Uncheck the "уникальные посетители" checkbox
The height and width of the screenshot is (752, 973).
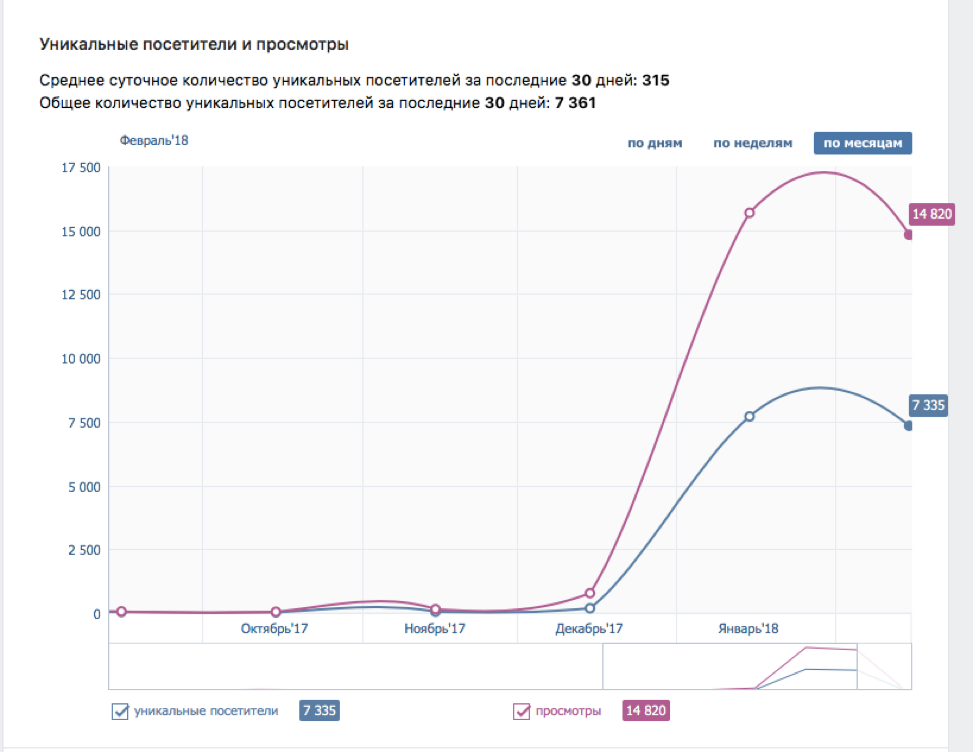click(x=121, y=712)
